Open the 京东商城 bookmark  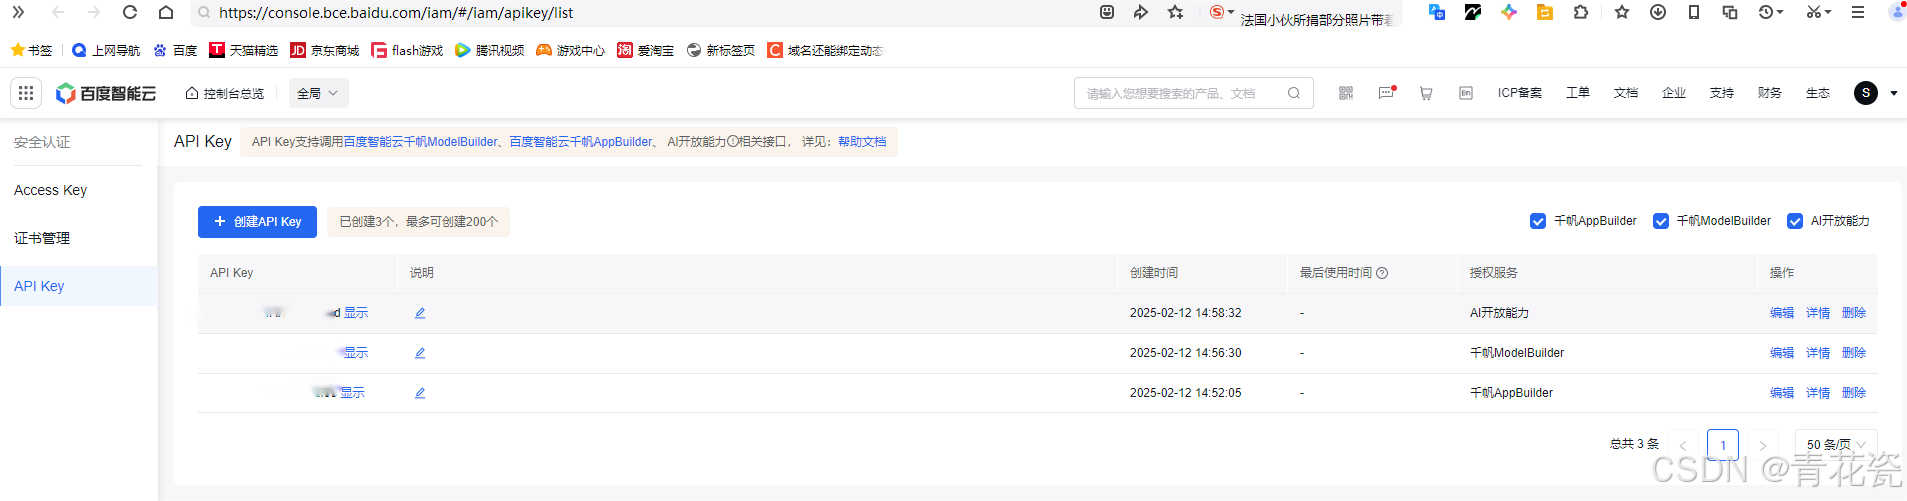pyautogui.click(x=324, y=50)
